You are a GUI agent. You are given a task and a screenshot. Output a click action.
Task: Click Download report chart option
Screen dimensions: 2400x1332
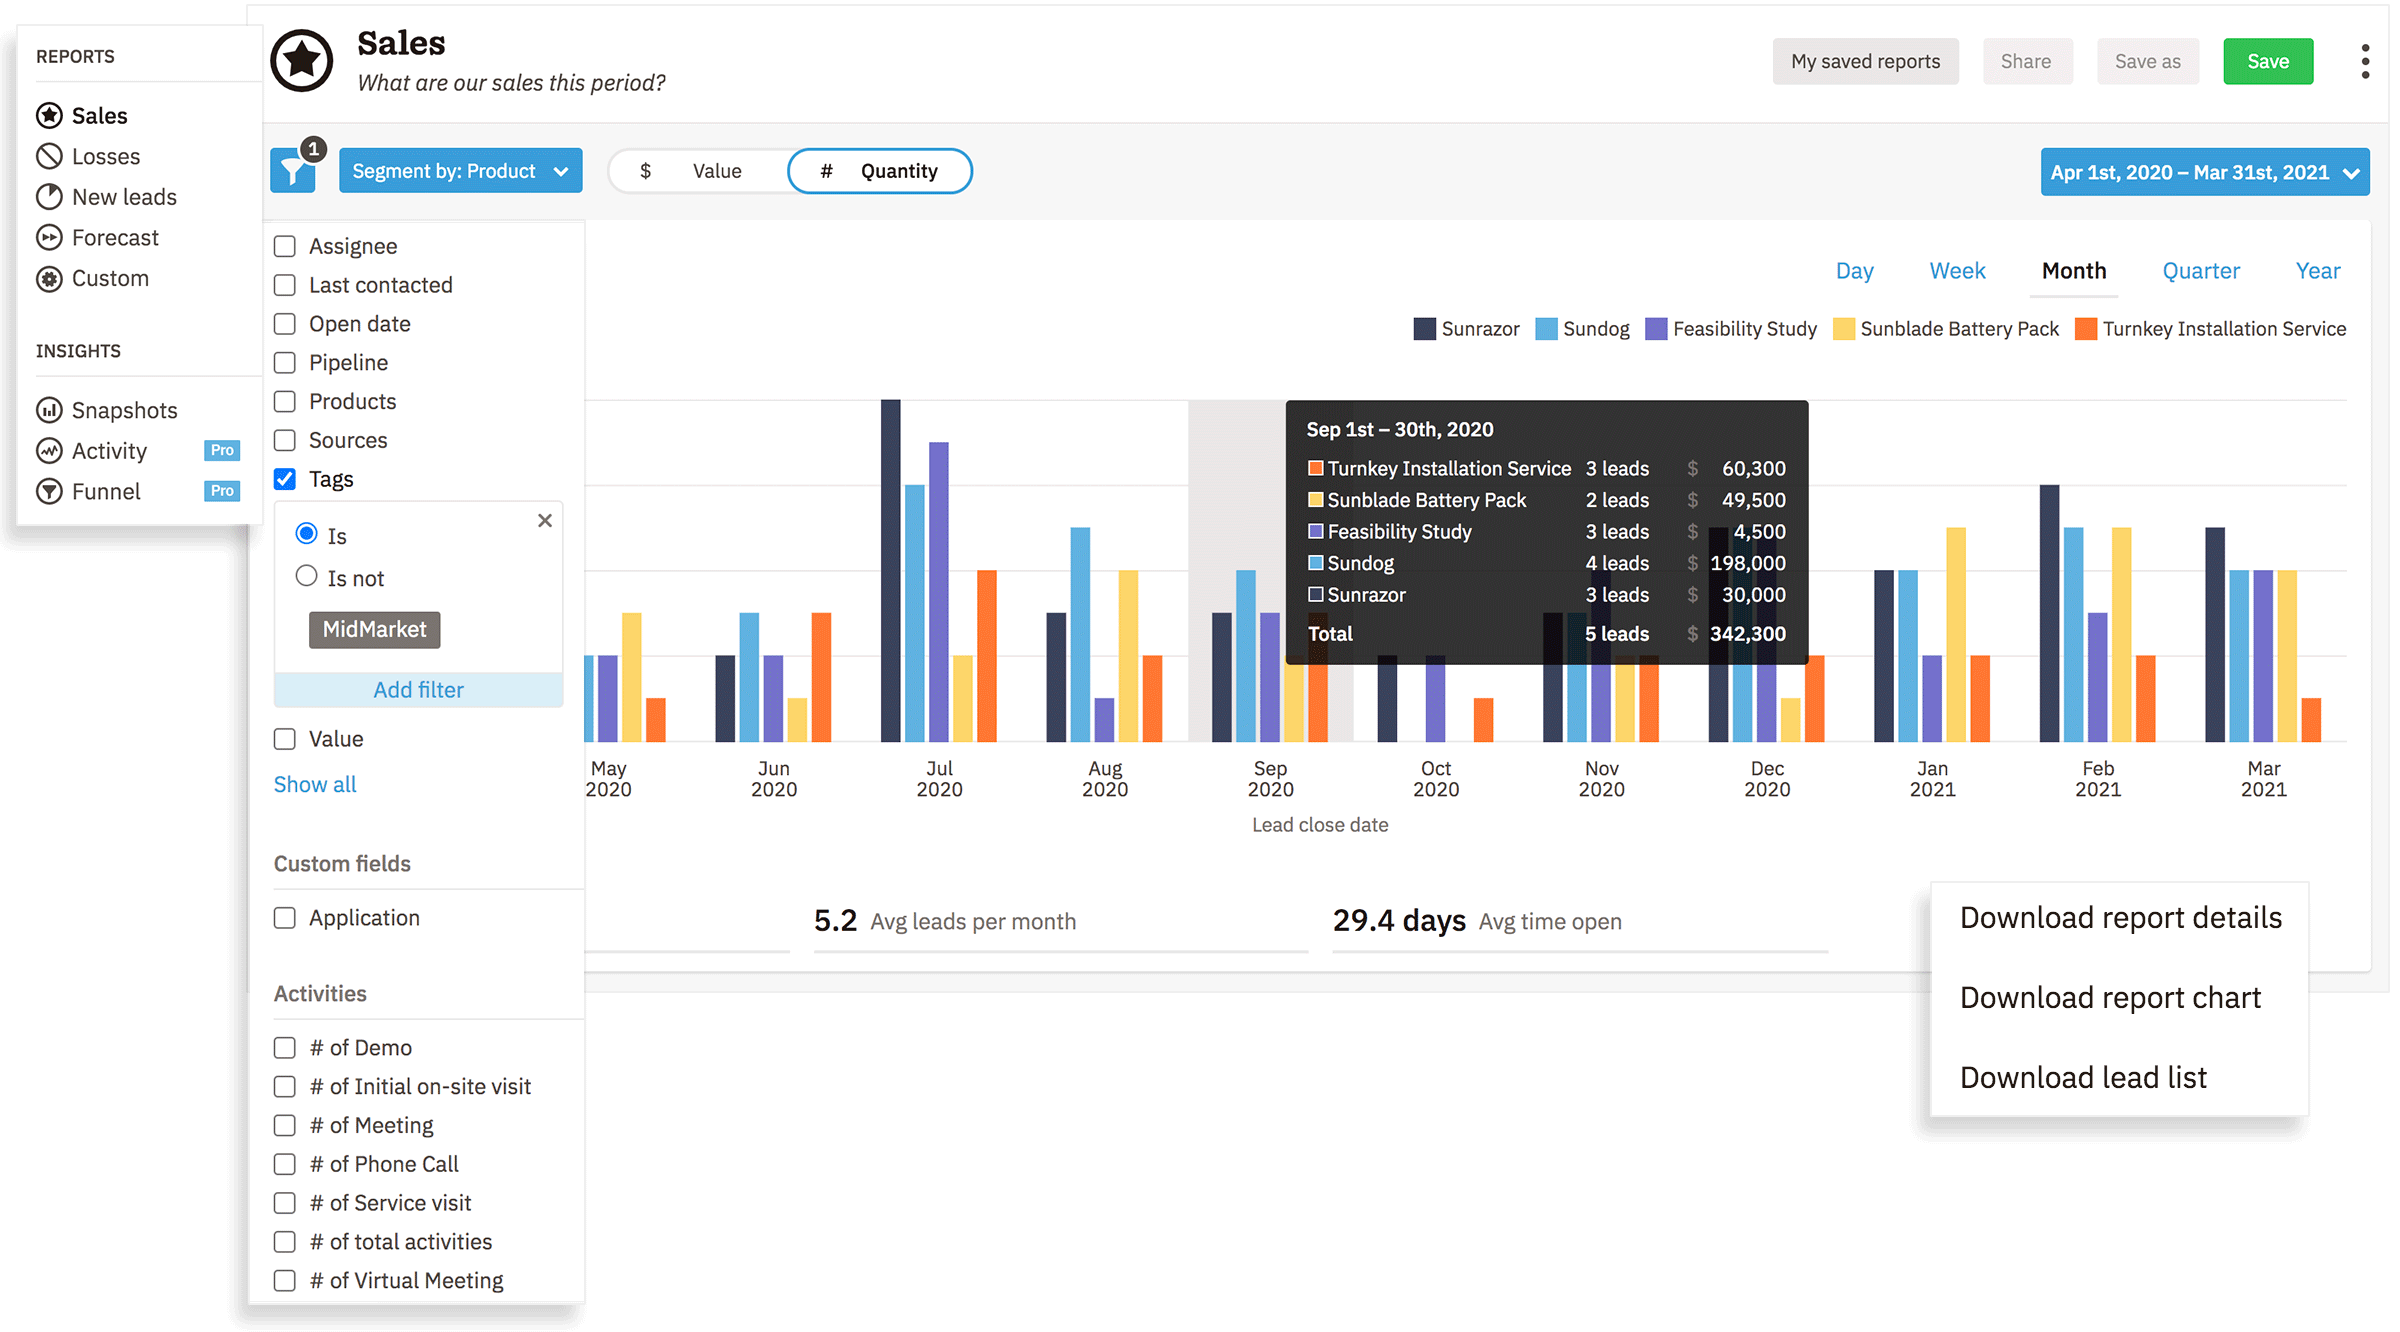2111,997
